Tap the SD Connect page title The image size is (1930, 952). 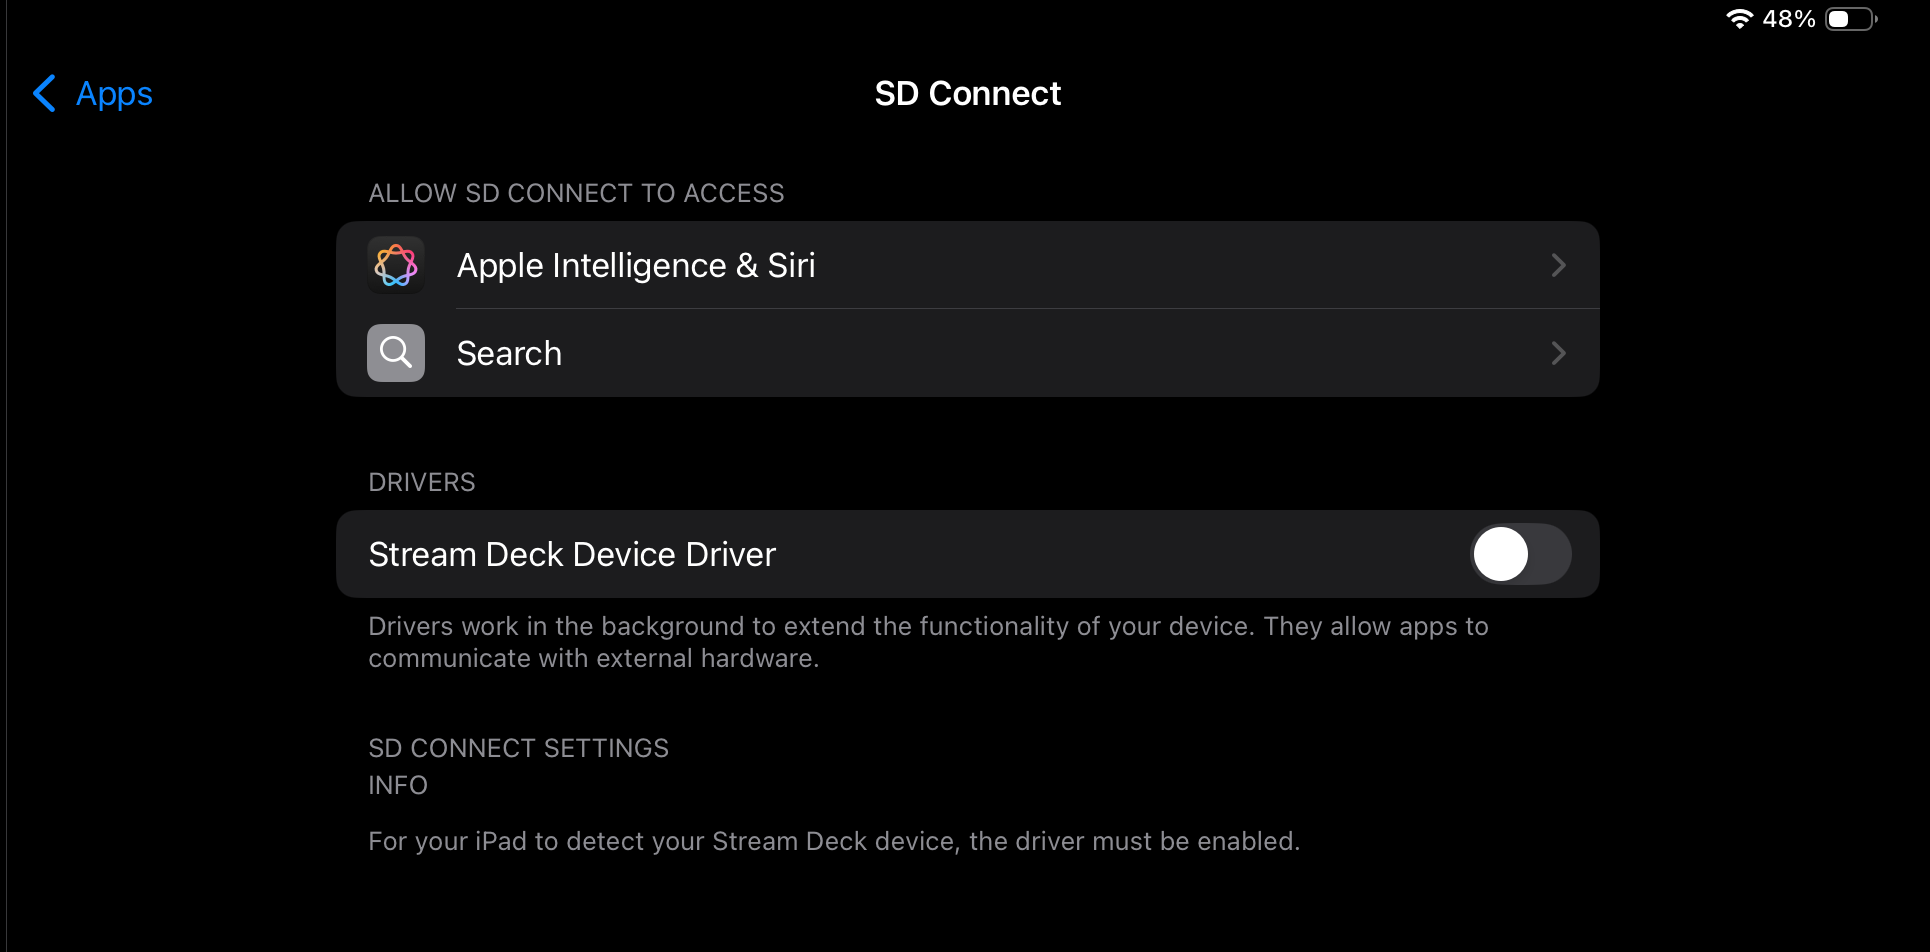967,93
